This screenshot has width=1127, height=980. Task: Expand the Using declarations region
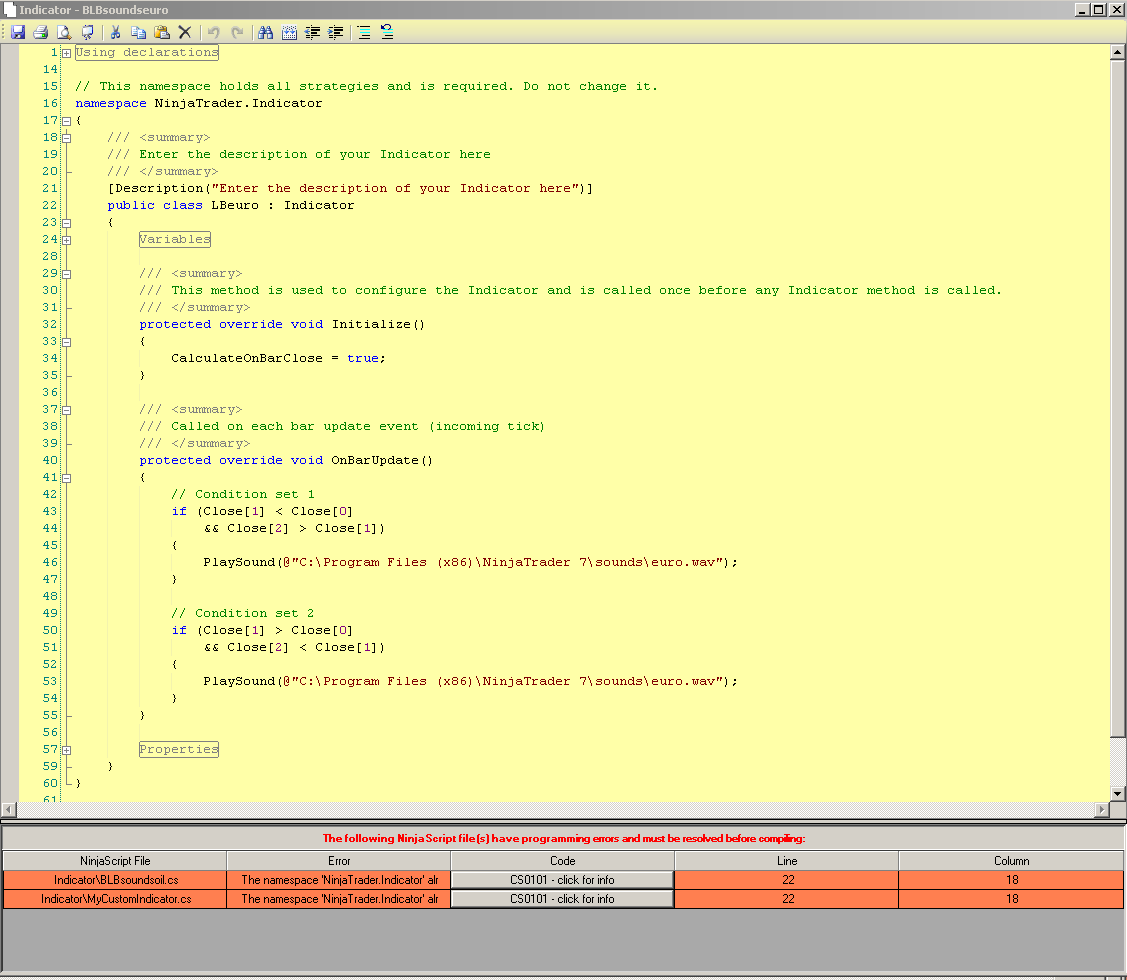[66, 53]
